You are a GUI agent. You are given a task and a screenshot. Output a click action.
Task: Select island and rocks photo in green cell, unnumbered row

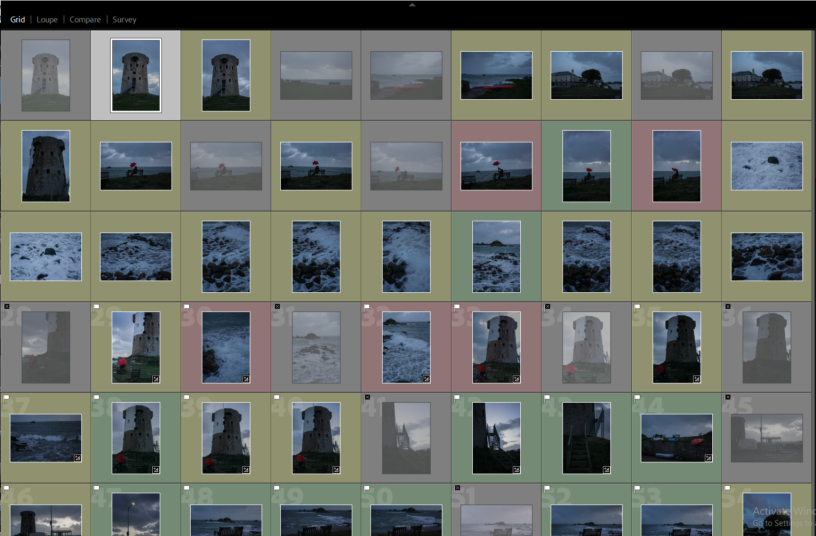coord(496,256)
